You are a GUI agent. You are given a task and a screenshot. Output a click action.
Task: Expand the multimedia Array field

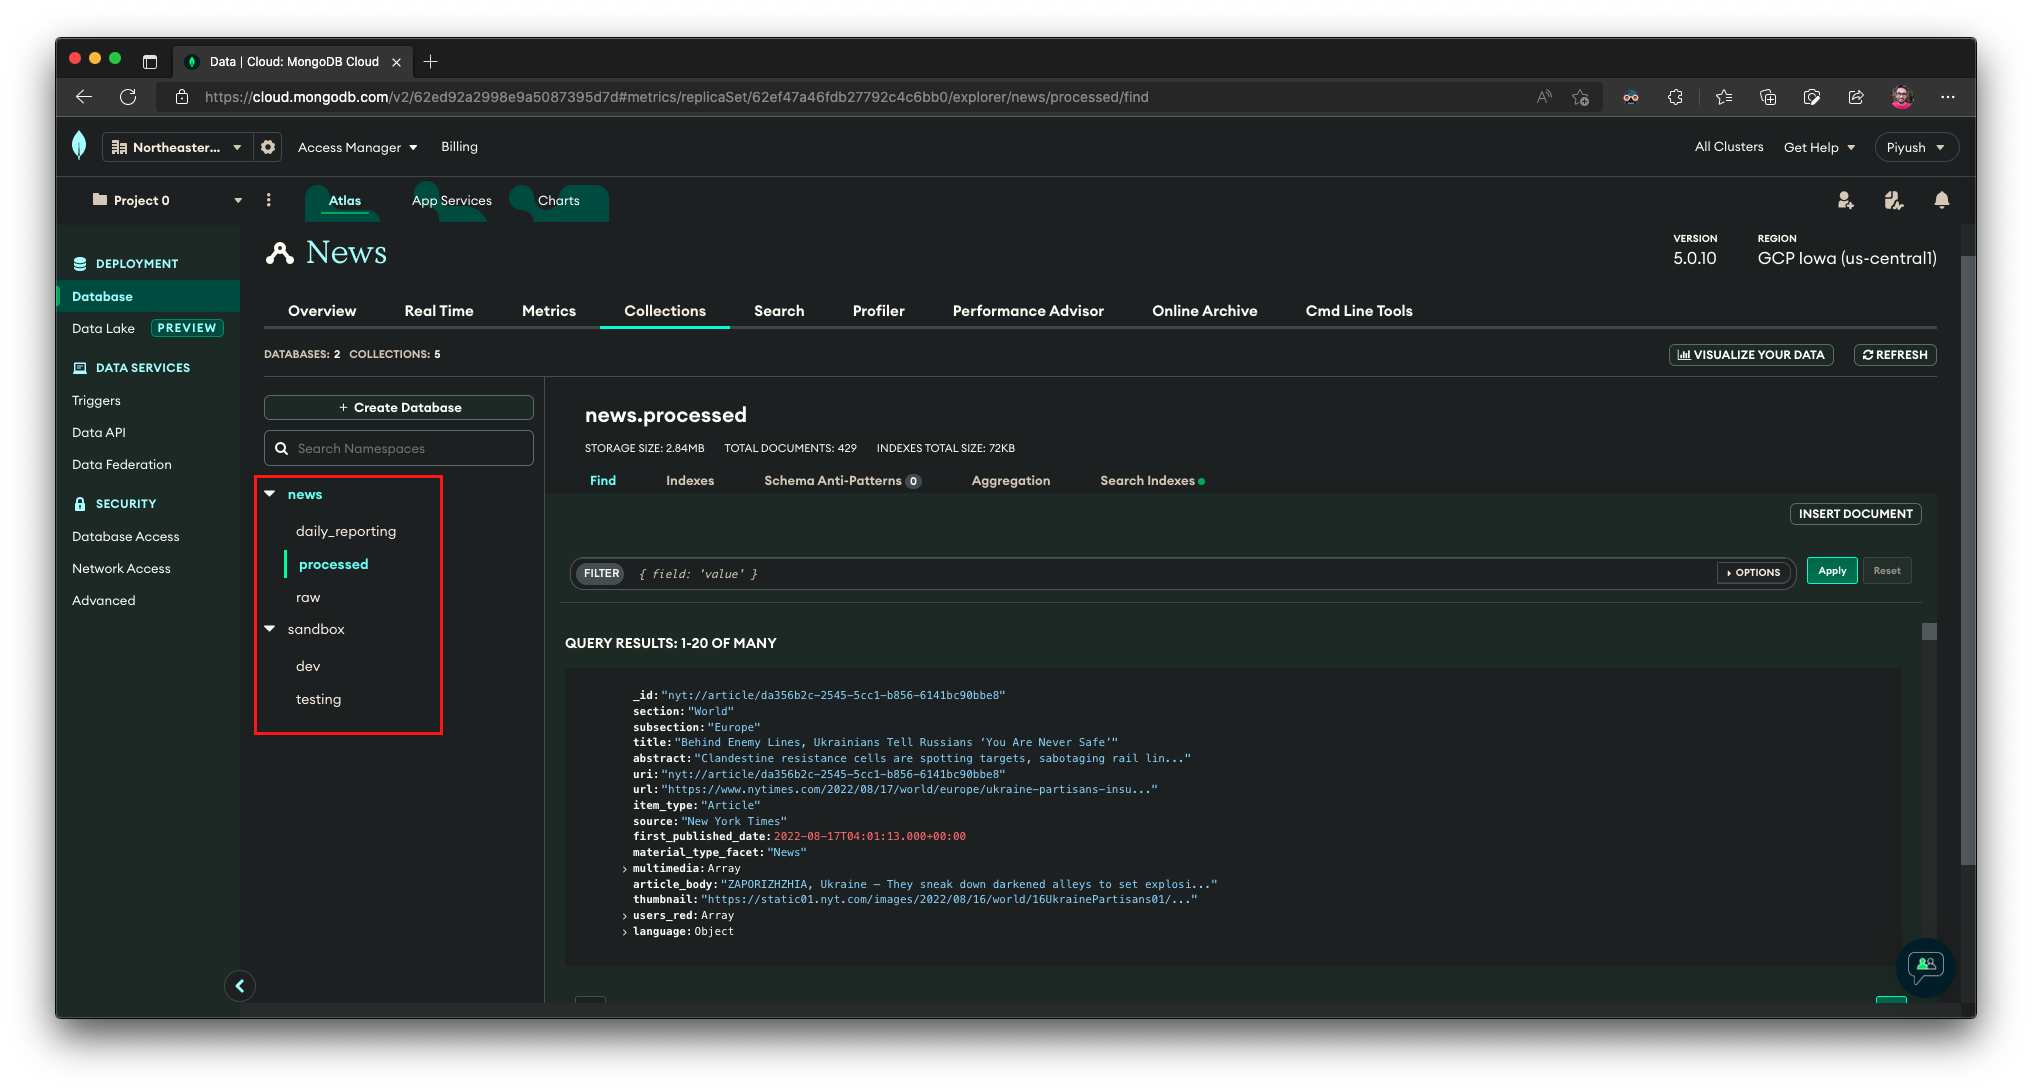pos(625,869)
